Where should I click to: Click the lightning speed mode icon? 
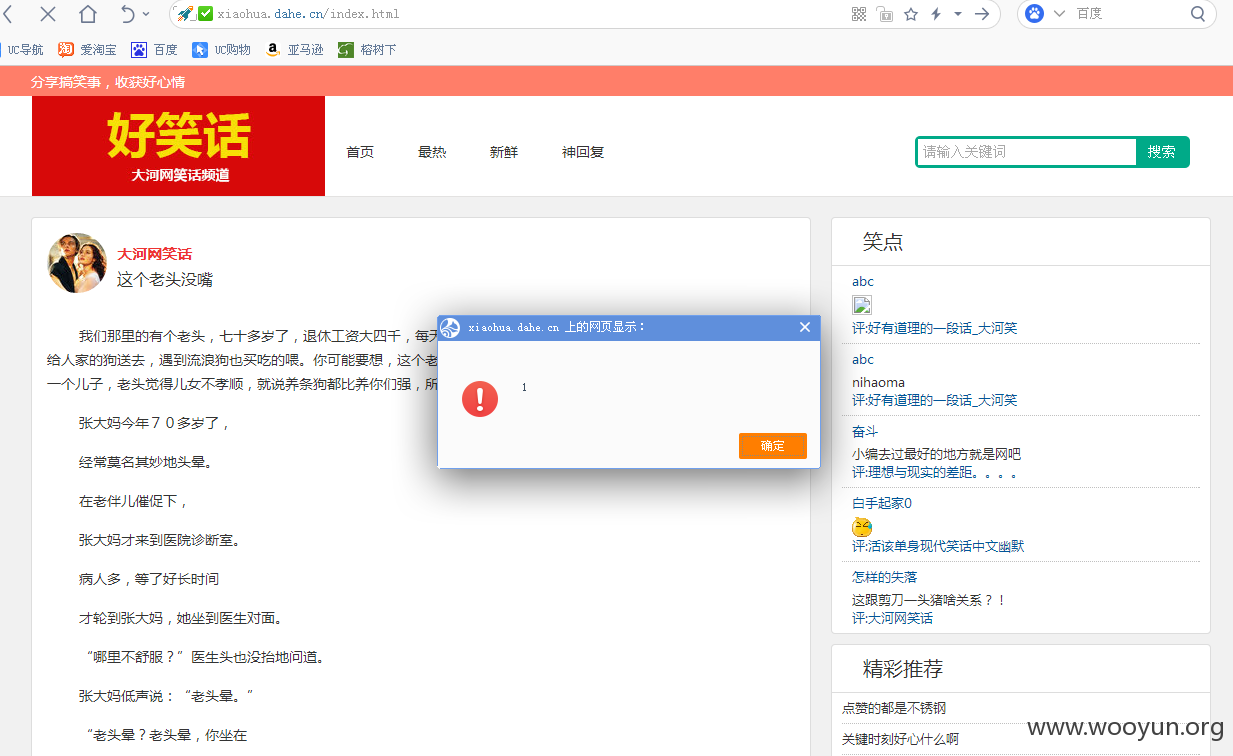pyautogui.click(x=936, y=14)
